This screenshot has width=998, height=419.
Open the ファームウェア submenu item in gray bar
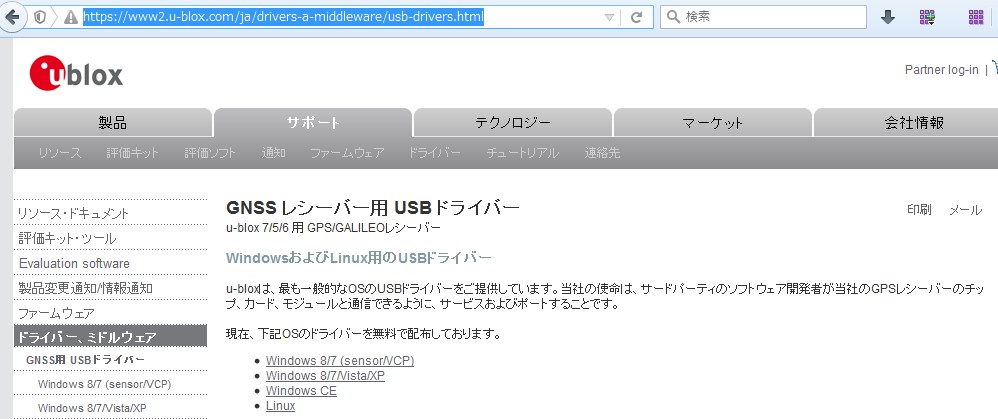click(347, 153)
